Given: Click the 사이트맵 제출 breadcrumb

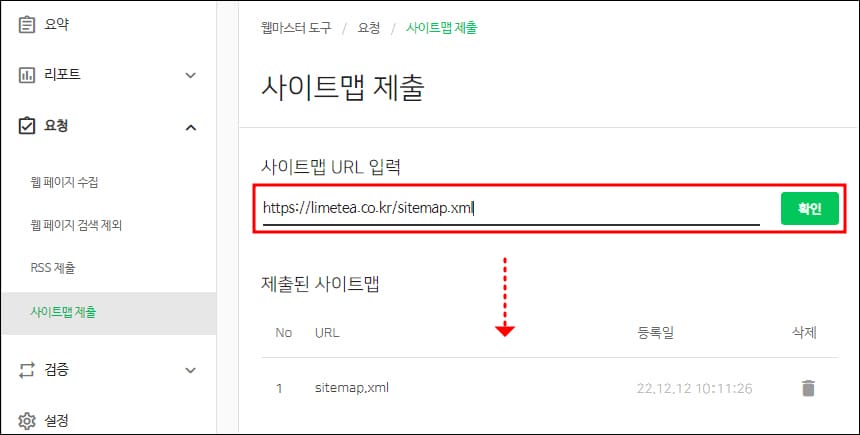Looking at the screenshot, I should click(x=442, y=28).
